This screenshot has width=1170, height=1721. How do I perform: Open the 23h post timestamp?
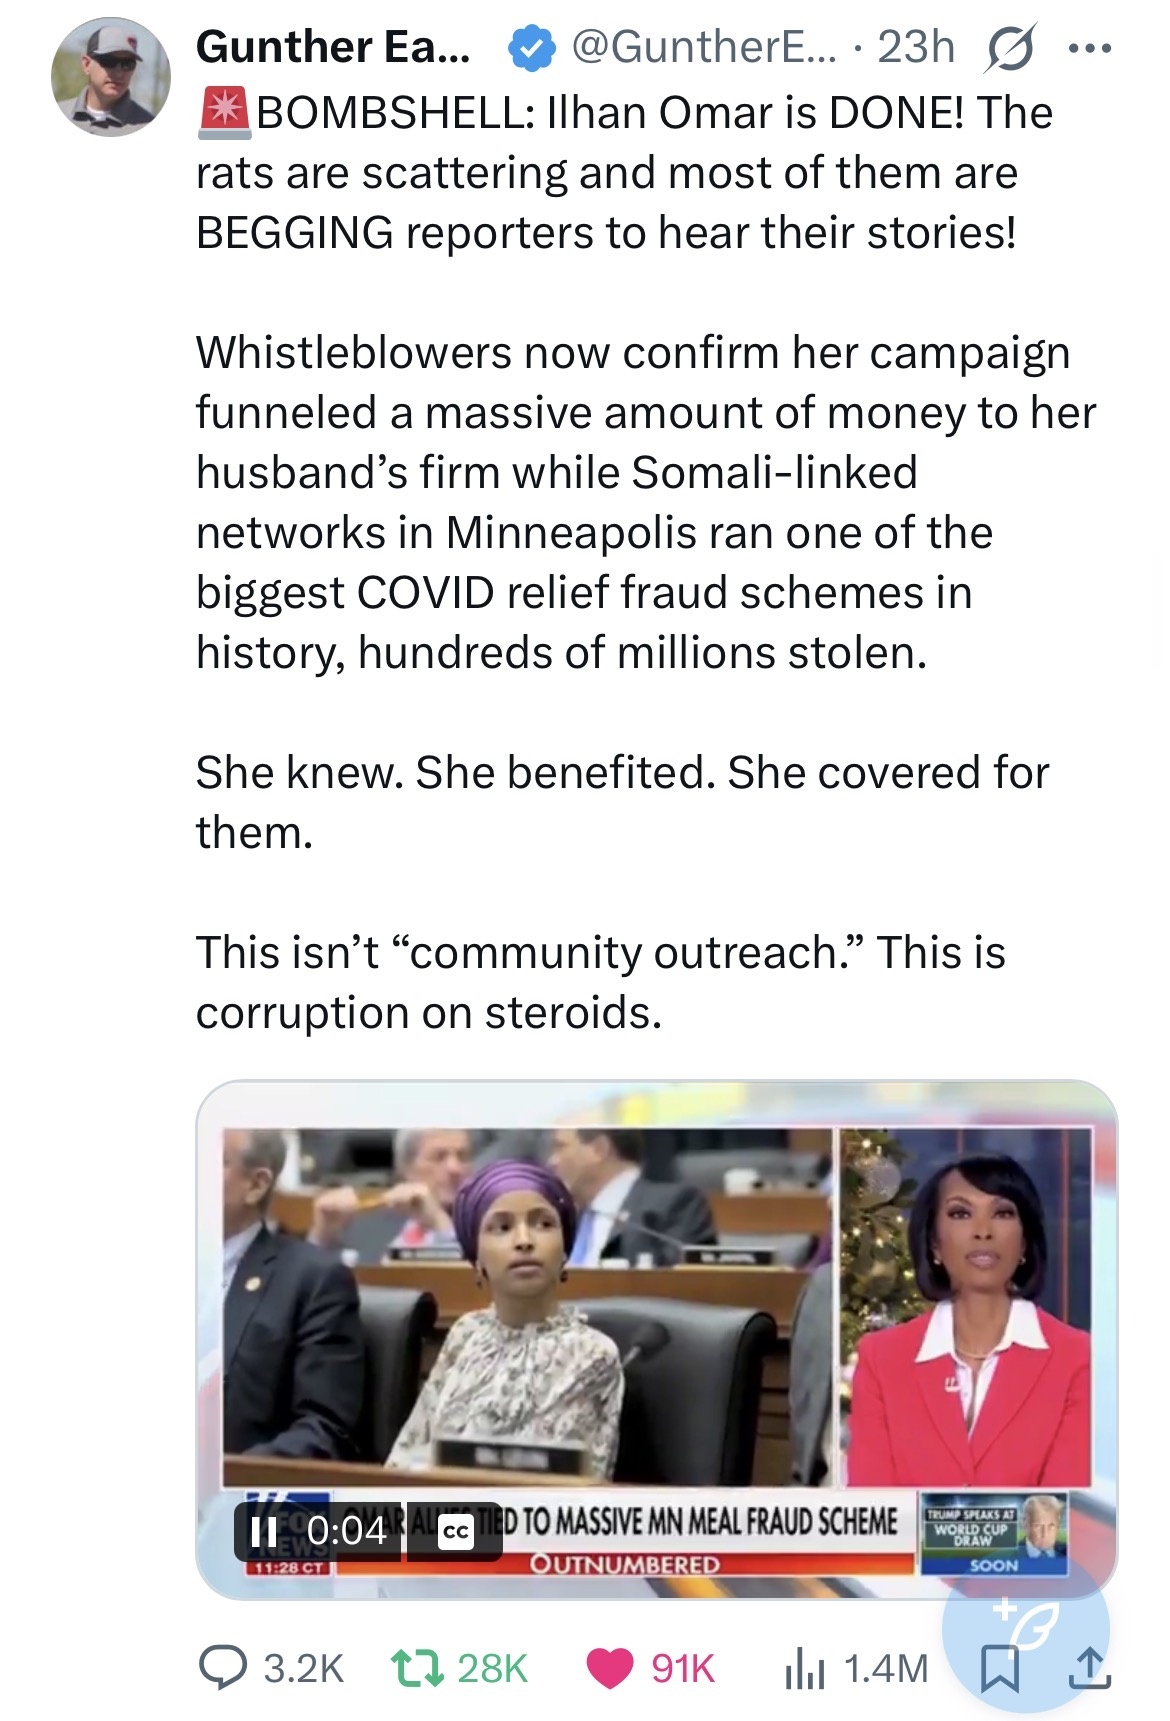[915, 47]
